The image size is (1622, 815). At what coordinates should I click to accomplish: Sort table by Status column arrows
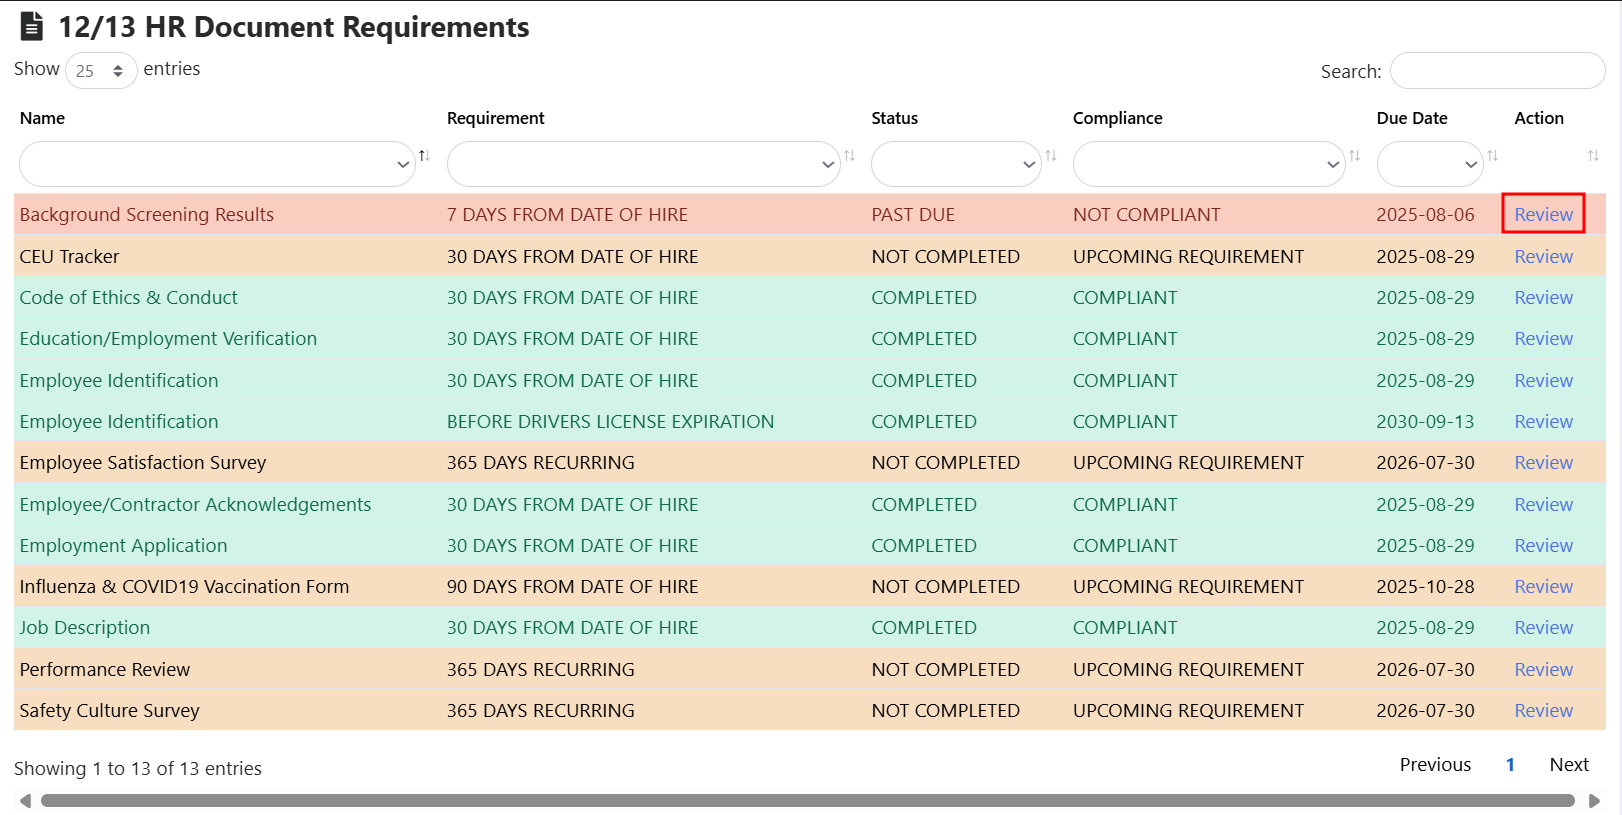click(x=1051, y=156)
